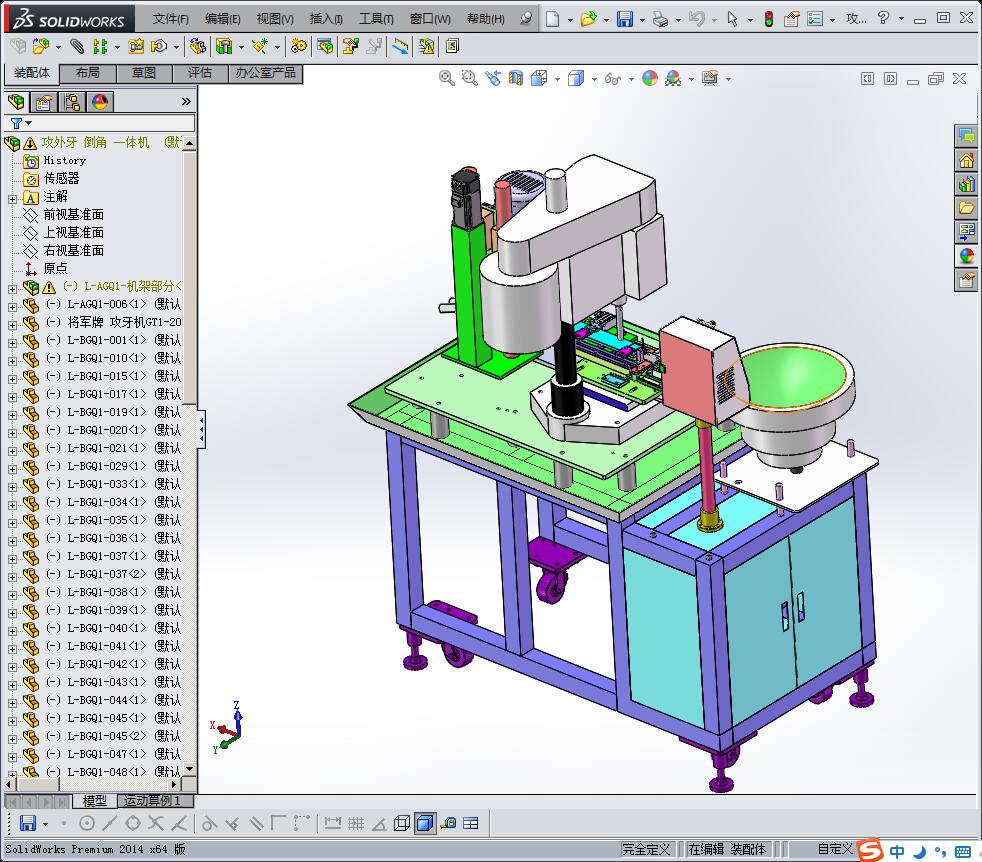The image size is (982, 862).
Task: Click the Rebuild traffic light icon
Action: pos(768,19)
